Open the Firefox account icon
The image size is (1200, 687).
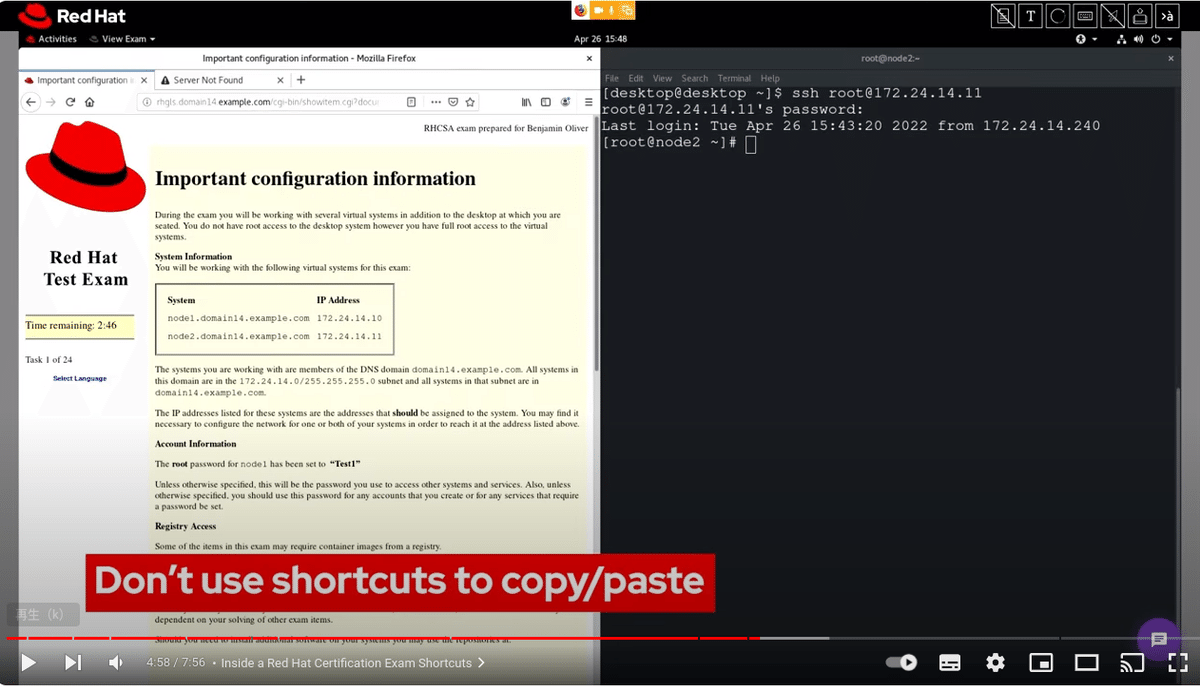click(566, 102)
